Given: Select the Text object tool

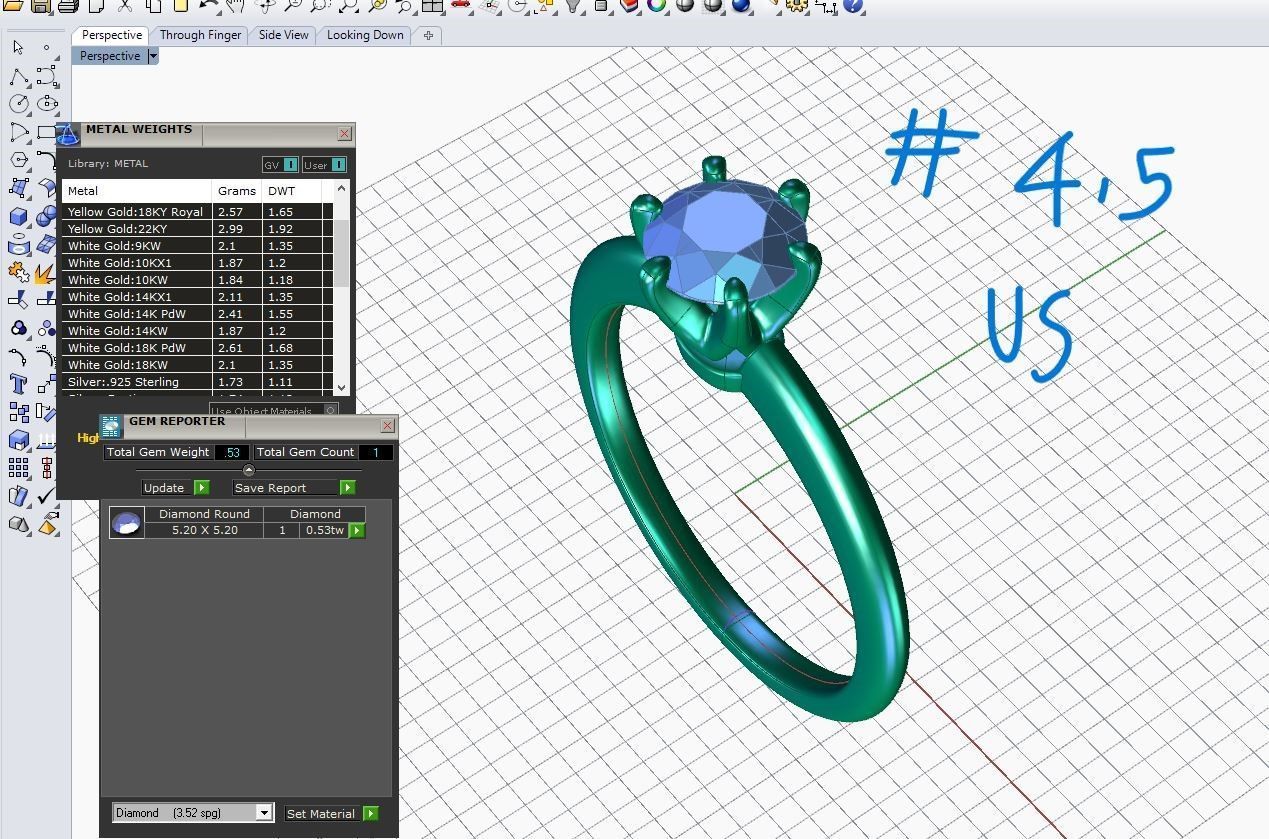Looking at the screenshot, I should (x=18, y=384).
